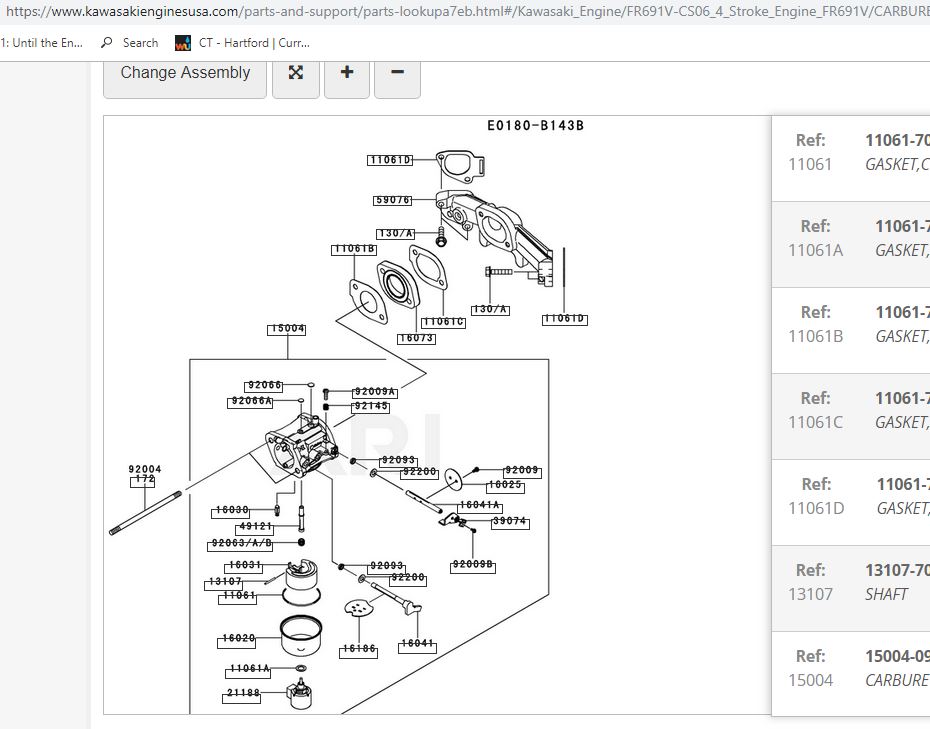930x729 pixels.
Task: Select part list row Ref 15004 carburetor
Action: pos(851,674)
